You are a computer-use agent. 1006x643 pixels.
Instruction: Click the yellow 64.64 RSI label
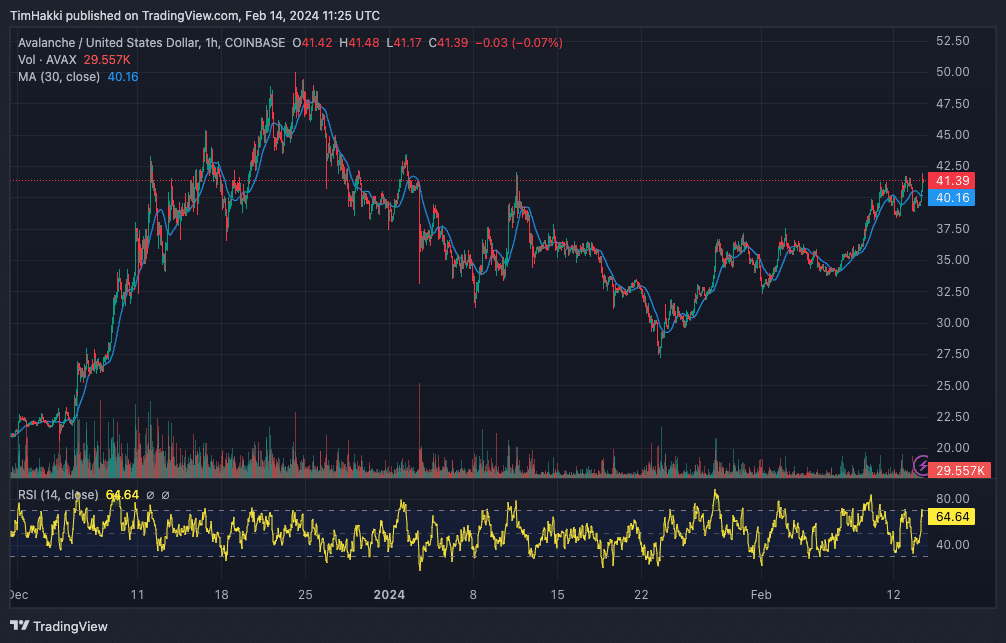coord(951,517)
